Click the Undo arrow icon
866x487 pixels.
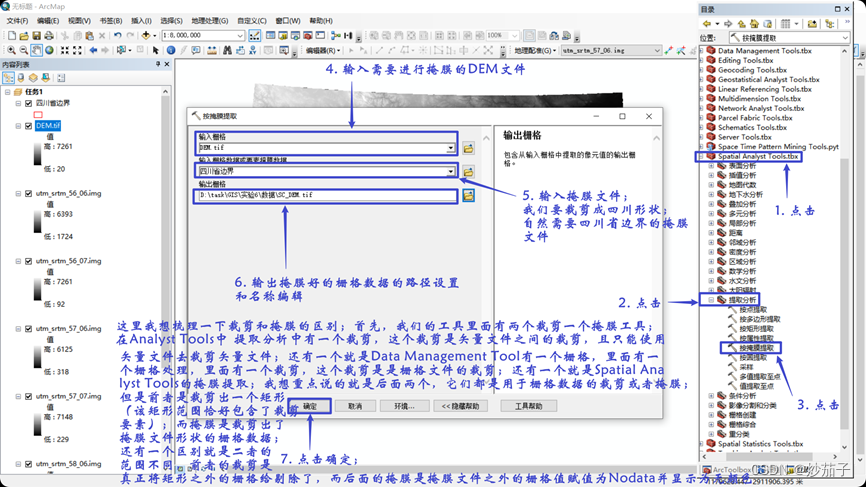tap(118, 36)
